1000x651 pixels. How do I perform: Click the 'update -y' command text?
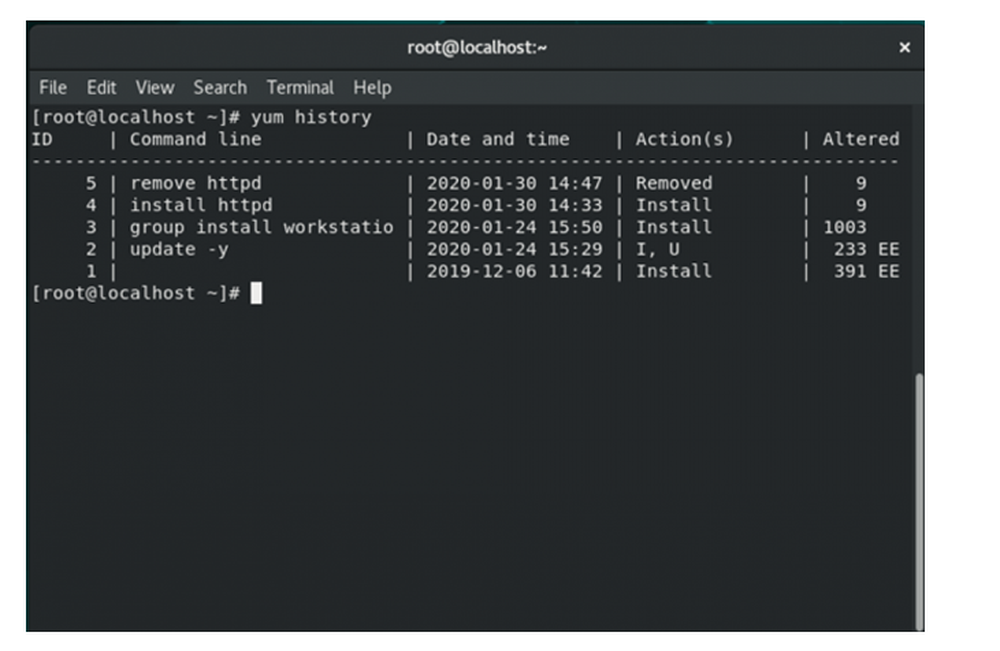(x=179, y=249)
